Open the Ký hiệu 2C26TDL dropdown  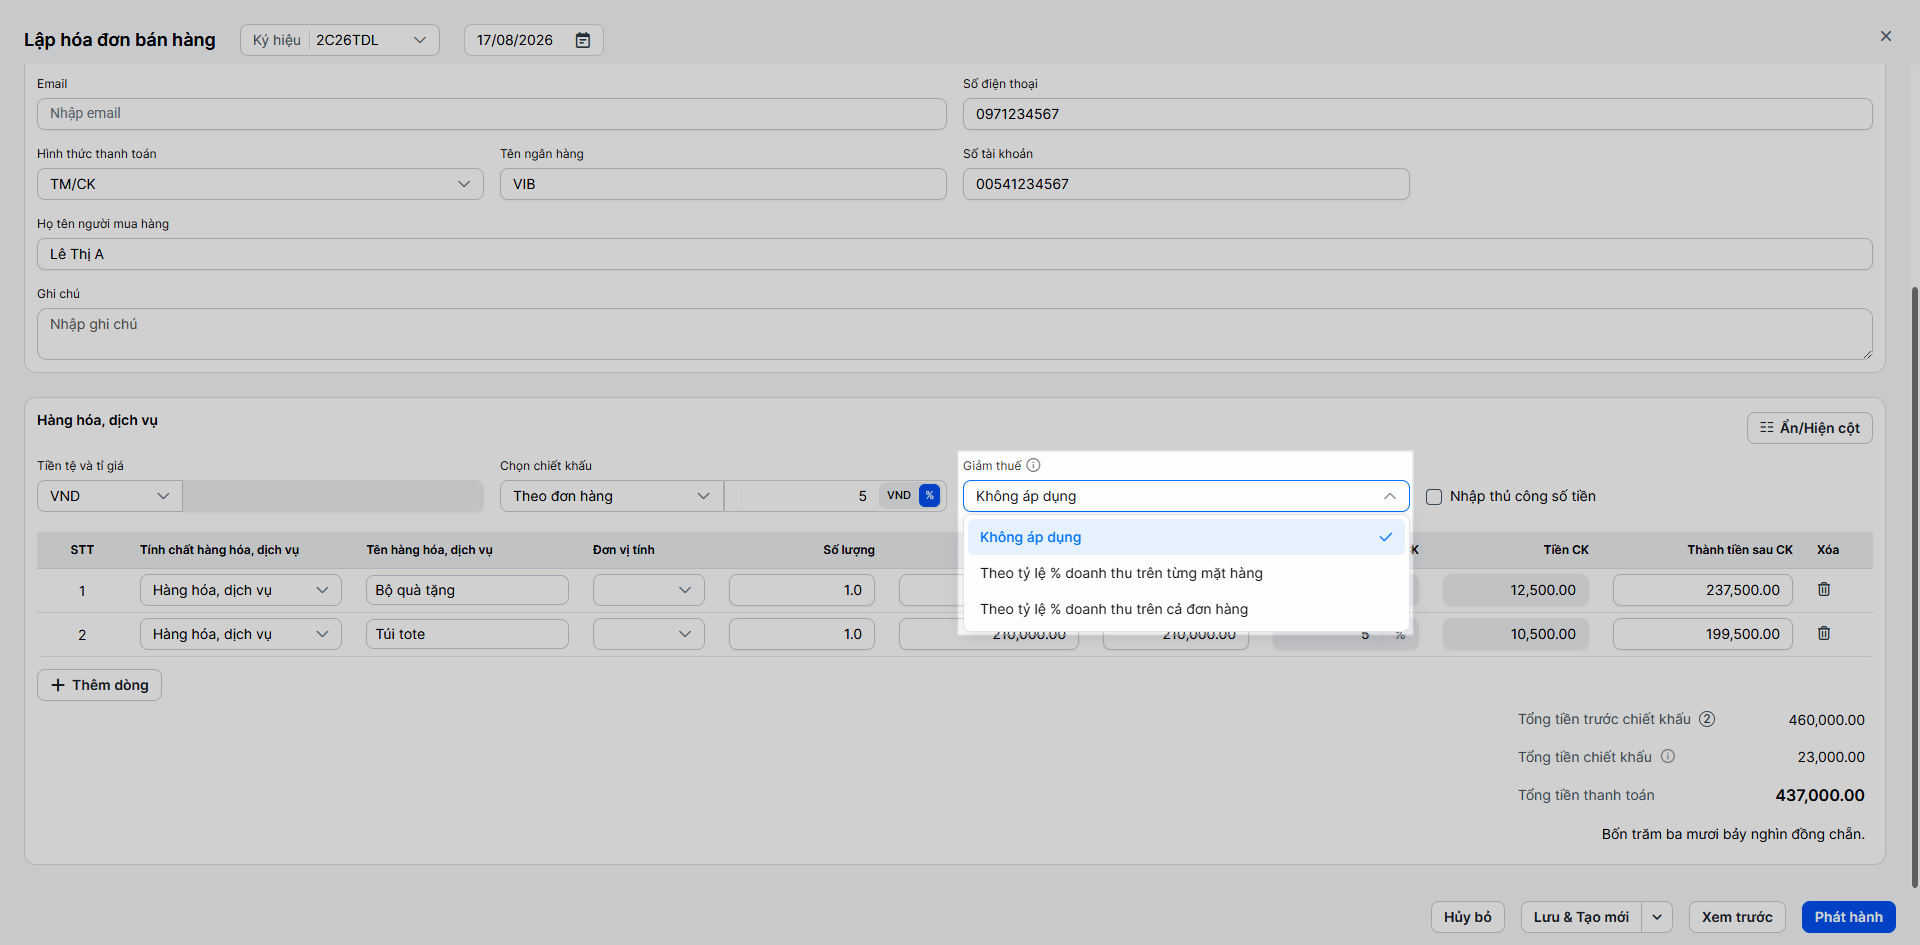click(340, 40)
